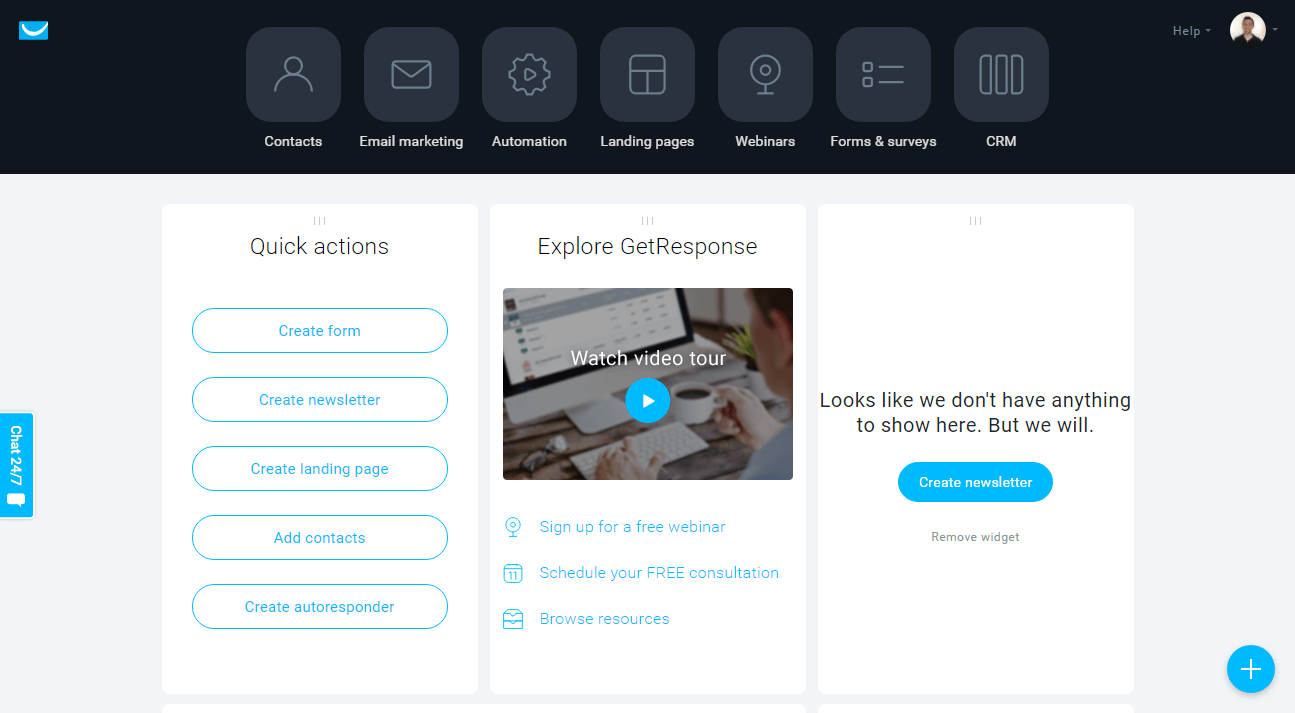This screenshot has height=713, width=1295.
Task: Click the user profile avatar
Action: [x=1247, y=30]
